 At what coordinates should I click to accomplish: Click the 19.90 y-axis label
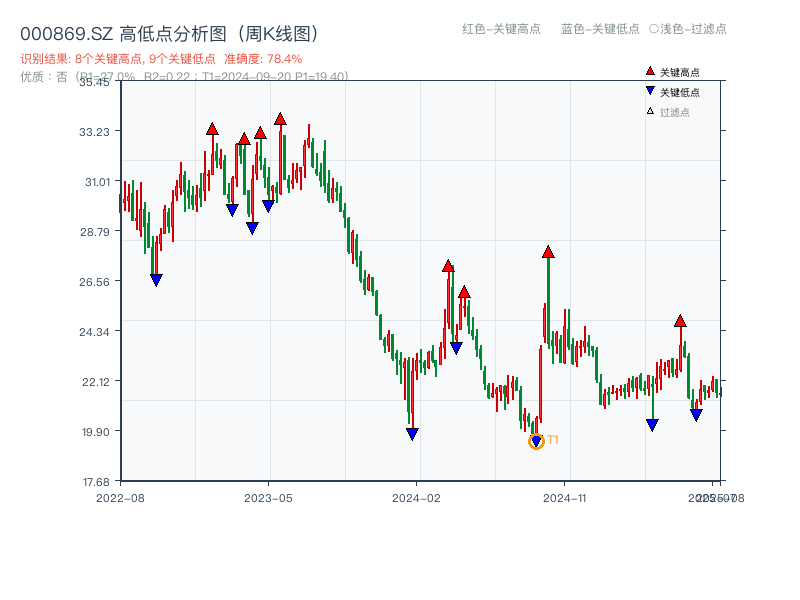[x=96, y=432]
